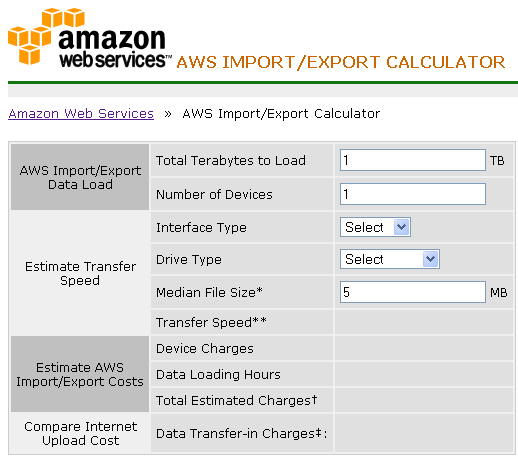Click the Estimate Transfer Speed section header
Screen dimensions: 518x456
point(80,273)
